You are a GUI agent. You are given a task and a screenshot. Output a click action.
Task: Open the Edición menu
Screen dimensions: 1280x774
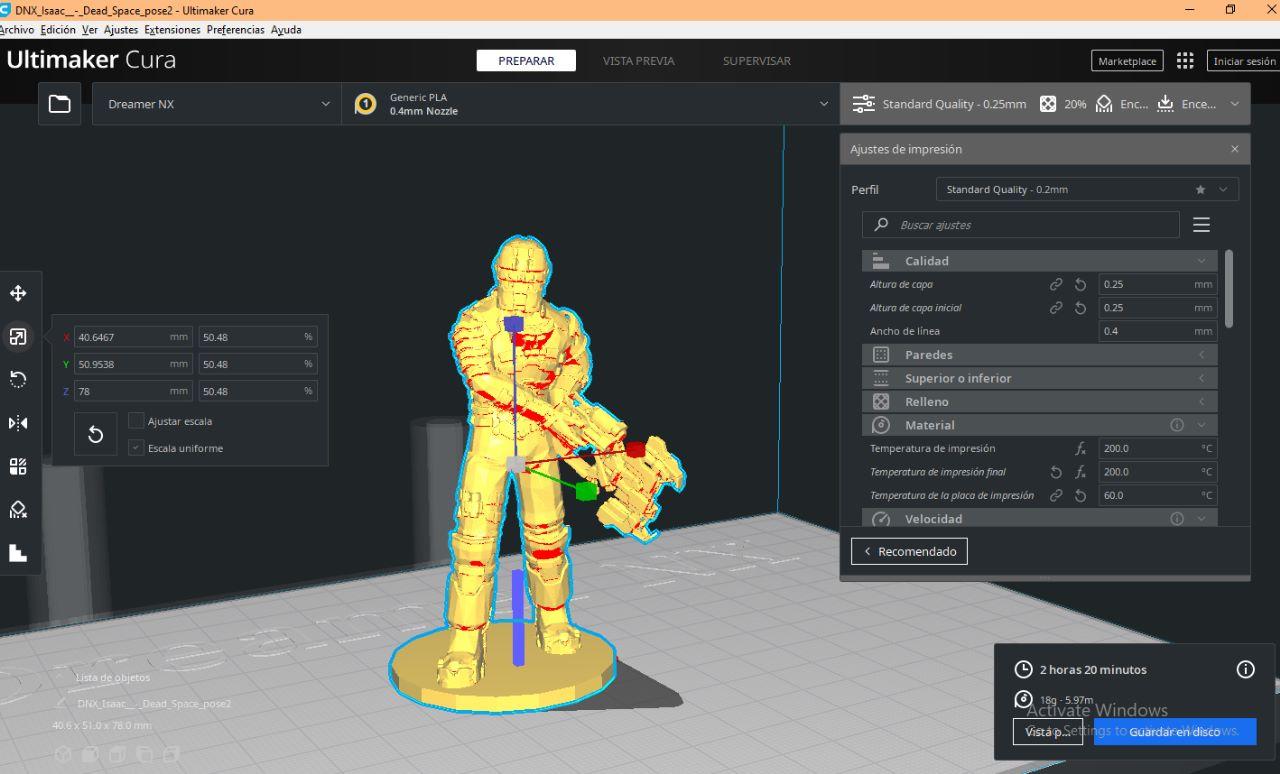pyautogui.click(x=58, y=30)
